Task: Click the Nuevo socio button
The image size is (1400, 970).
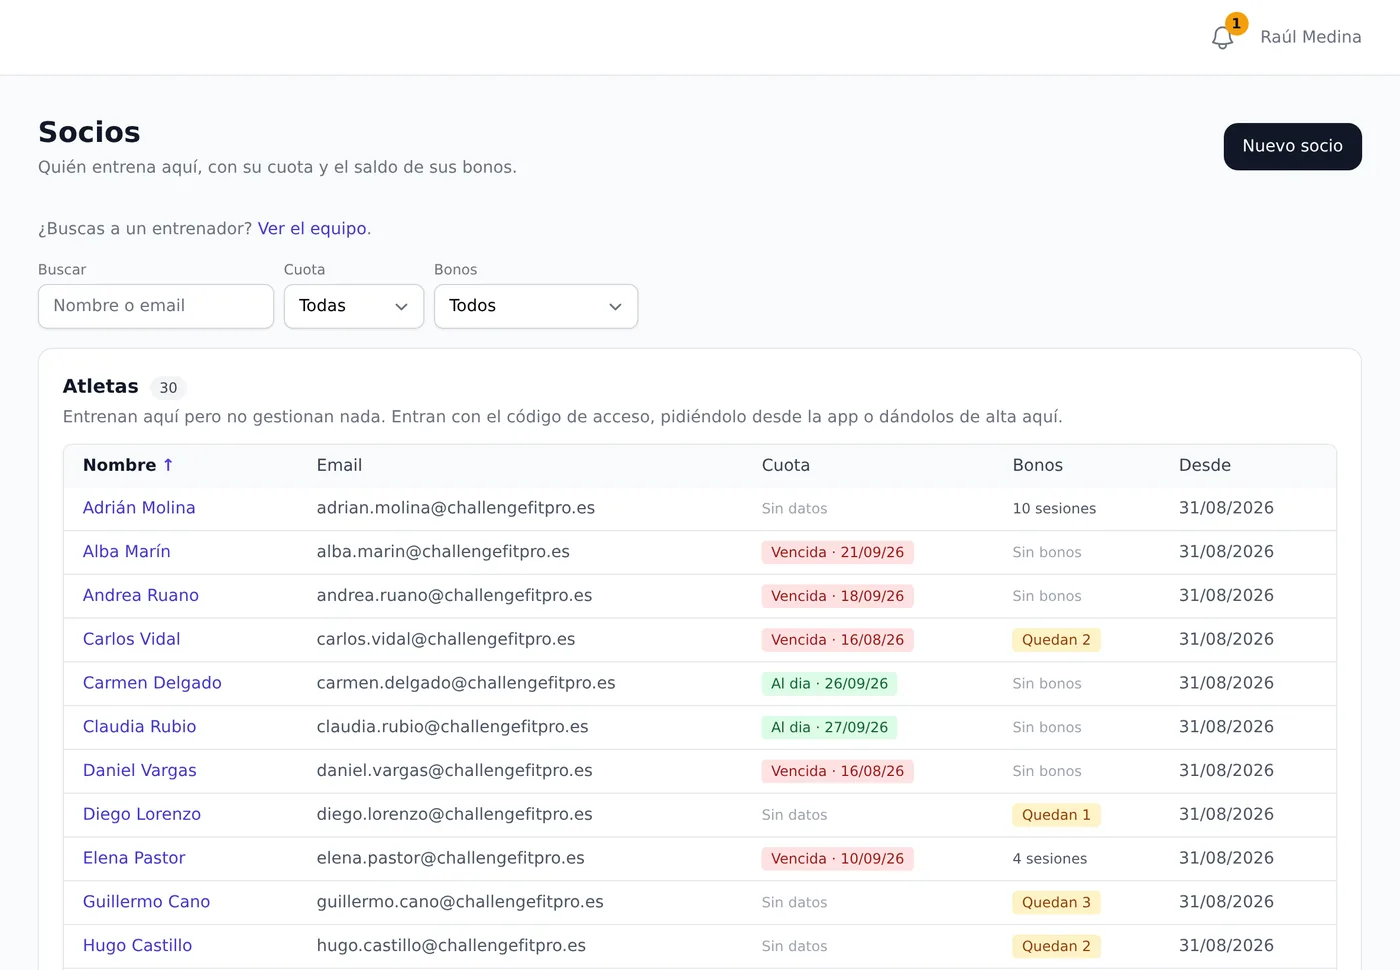Action: 1292,146
